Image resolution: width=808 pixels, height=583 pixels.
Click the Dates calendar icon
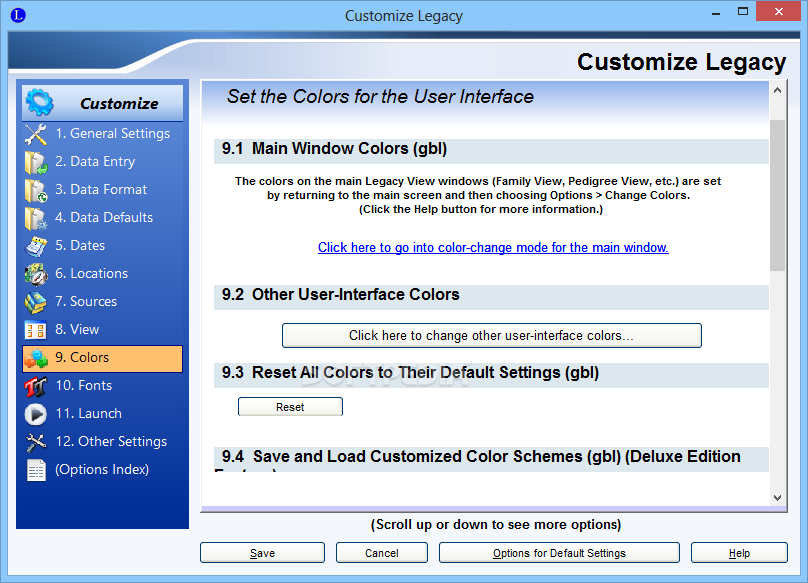pyautogui.click(x=36, y=246)
